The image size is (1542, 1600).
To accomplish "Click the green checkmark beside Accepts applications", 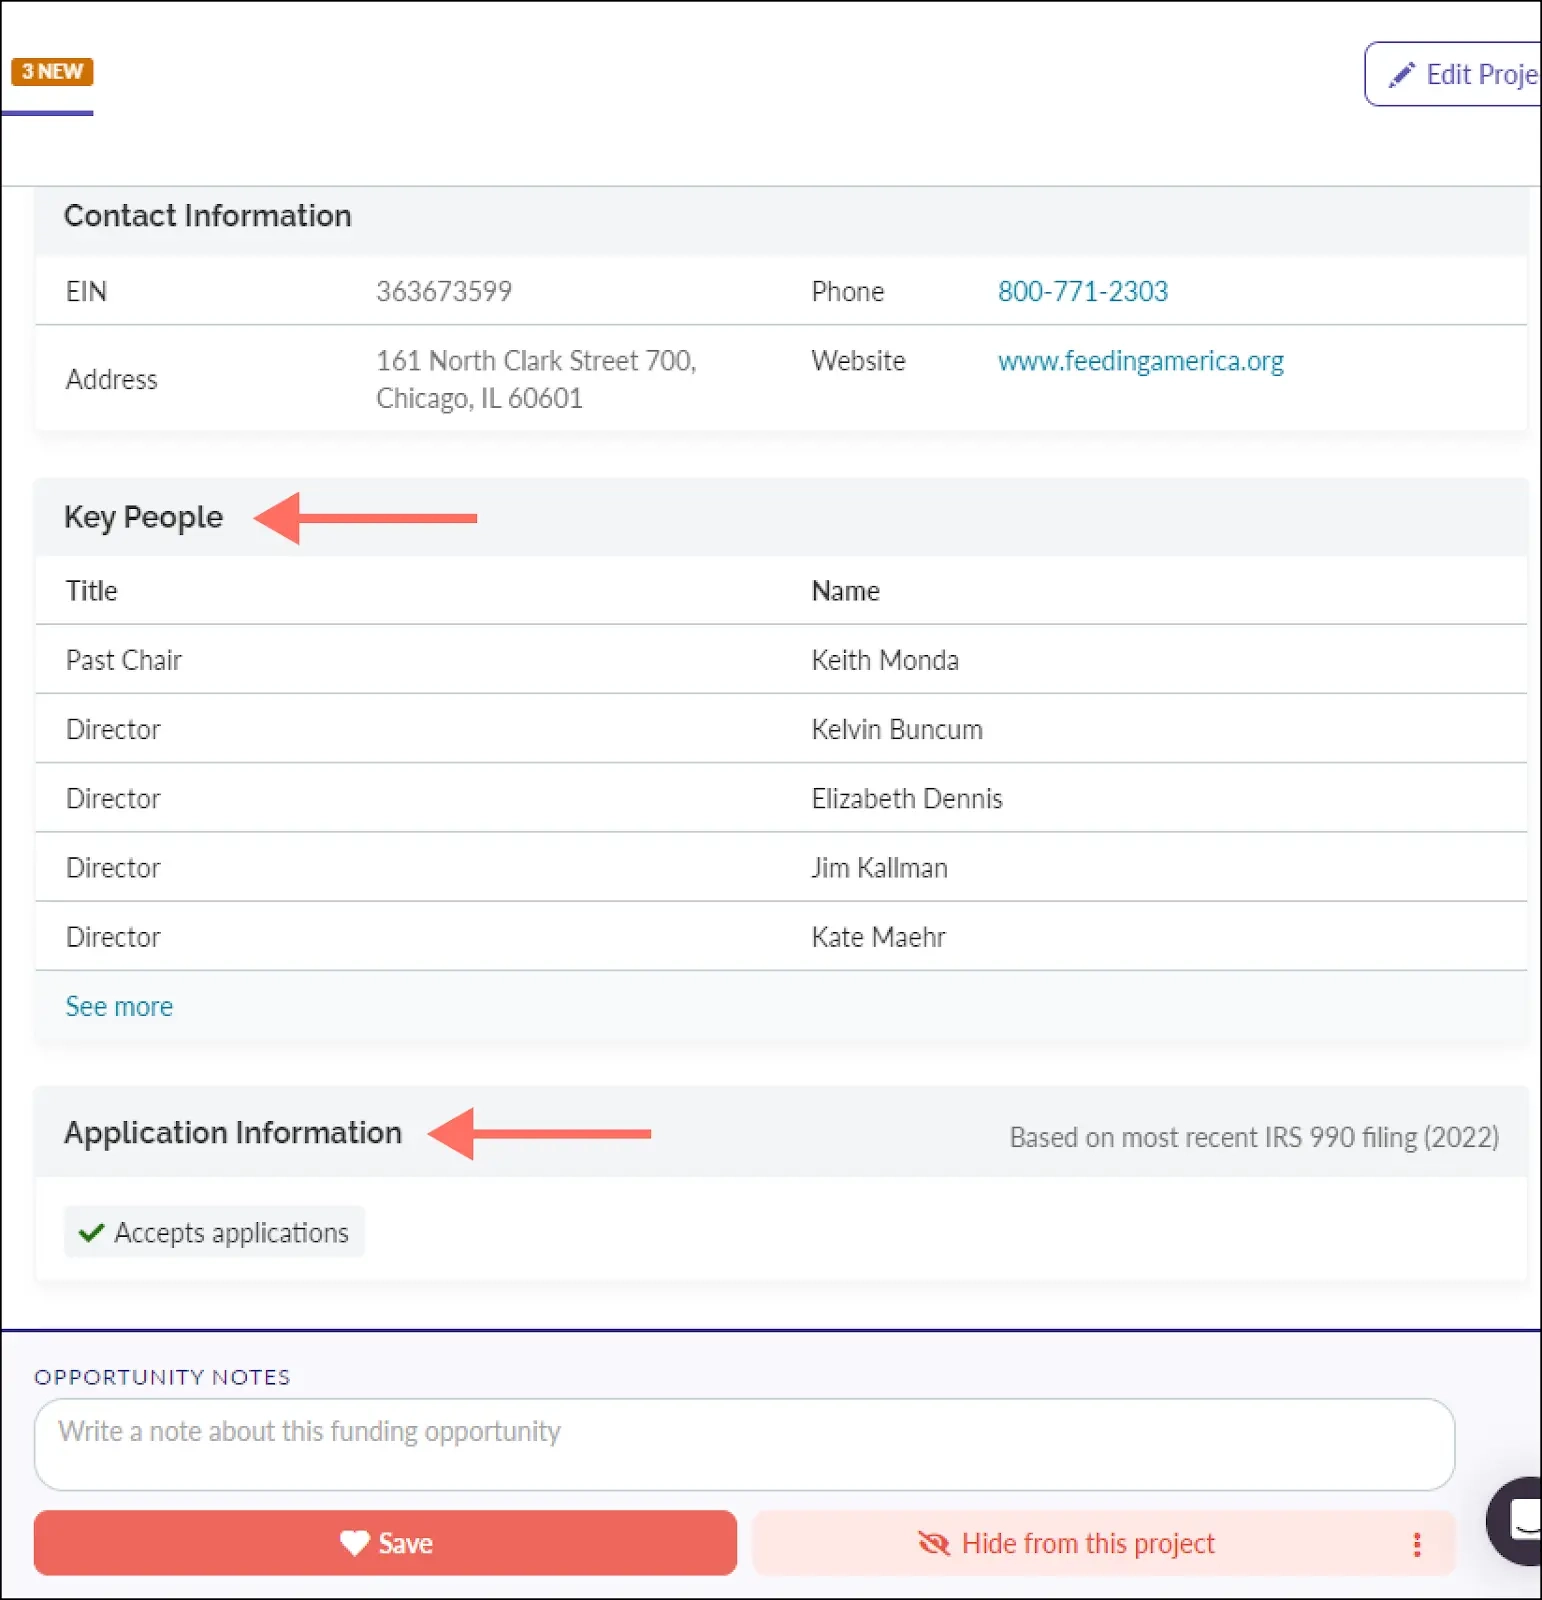I will [x=91, y=1232].
